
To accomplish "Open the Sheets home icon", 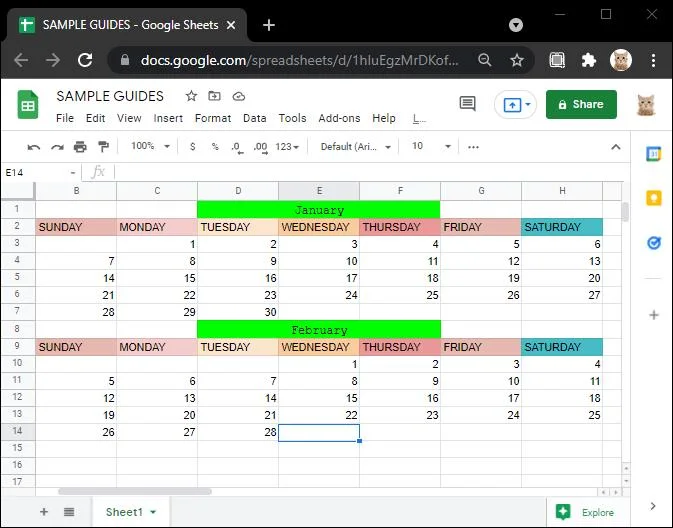I will tap(28, 104).
